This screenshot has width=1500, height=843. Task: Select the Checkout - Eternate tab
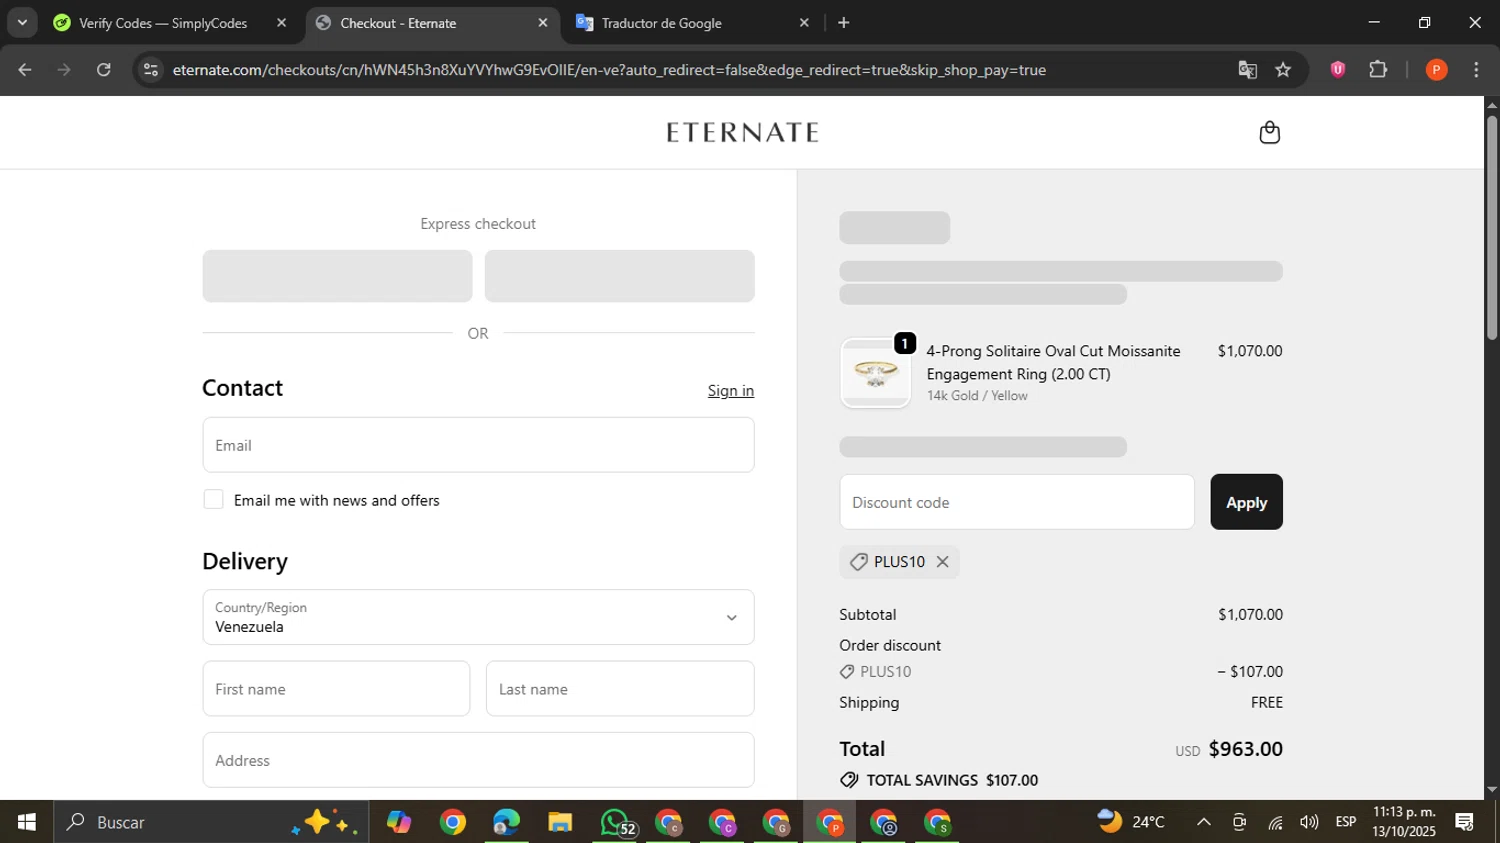click(x=398, y=23)
